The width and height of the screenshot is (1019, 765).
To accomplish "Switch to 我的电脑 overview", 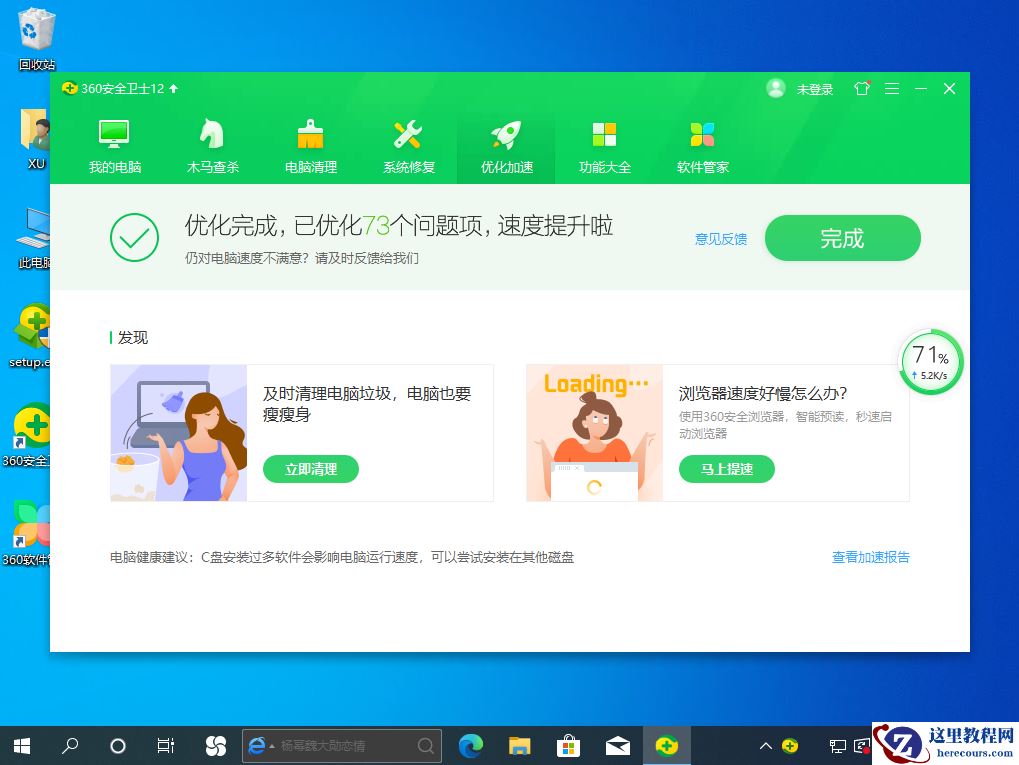I will click(113, 143).
